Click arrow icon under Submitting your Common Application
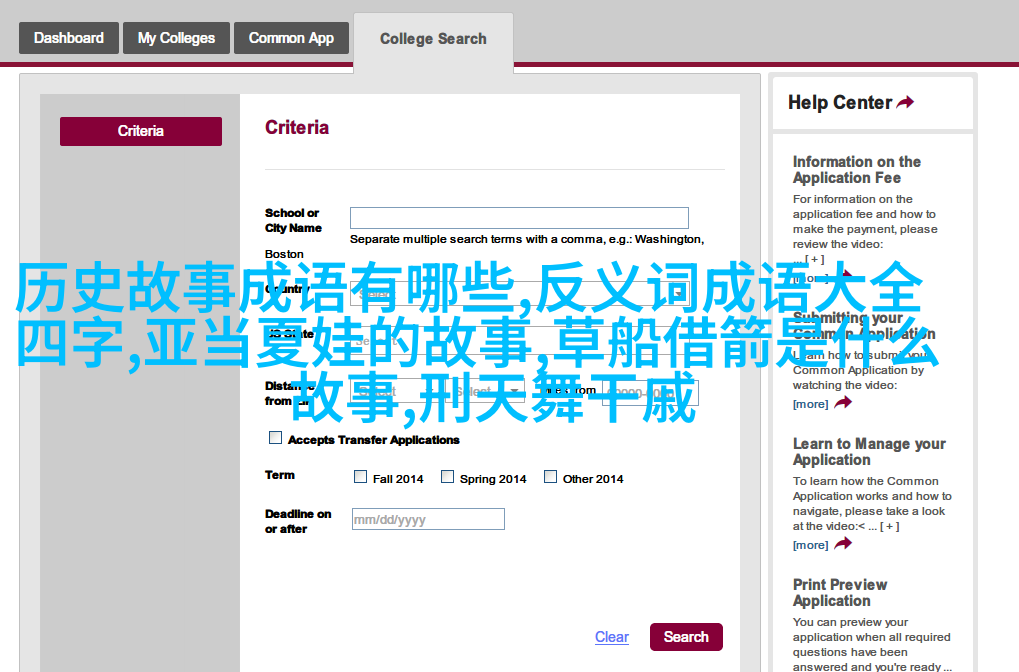Screen dimensions: 1019x672 point(843,403)
